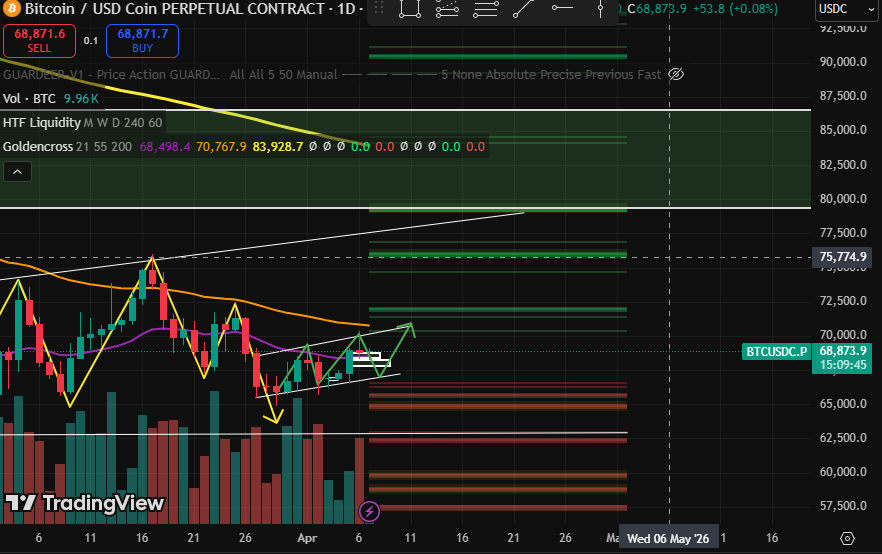
Task: Select the Fib retracement drawing tool
Action: (x=447, y=8)
